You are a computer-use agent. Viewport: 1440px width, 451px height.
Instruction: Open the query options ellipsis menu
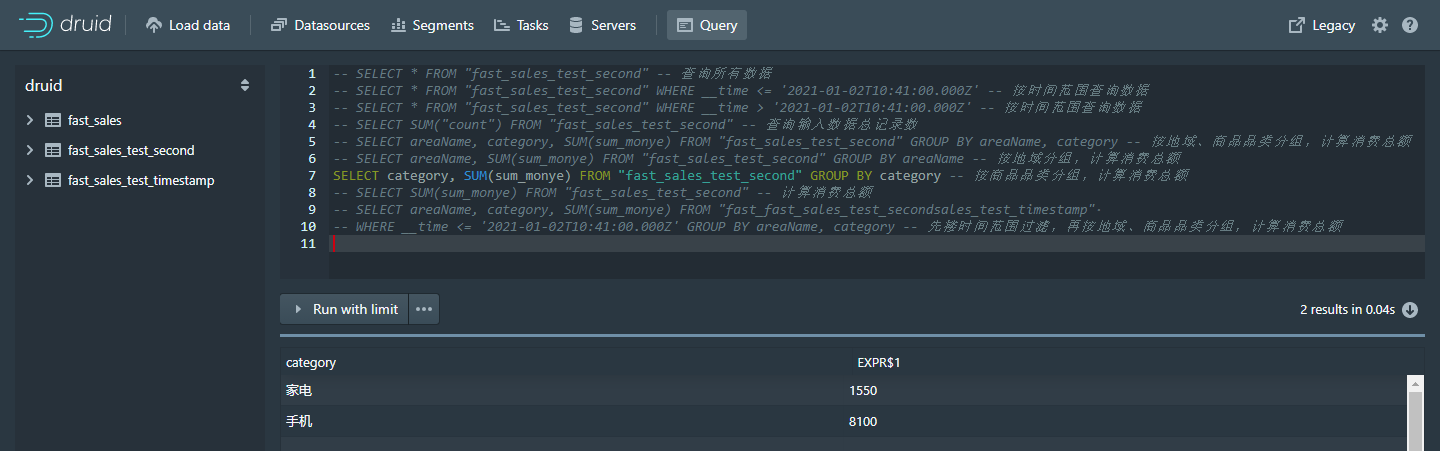(424, 310)
